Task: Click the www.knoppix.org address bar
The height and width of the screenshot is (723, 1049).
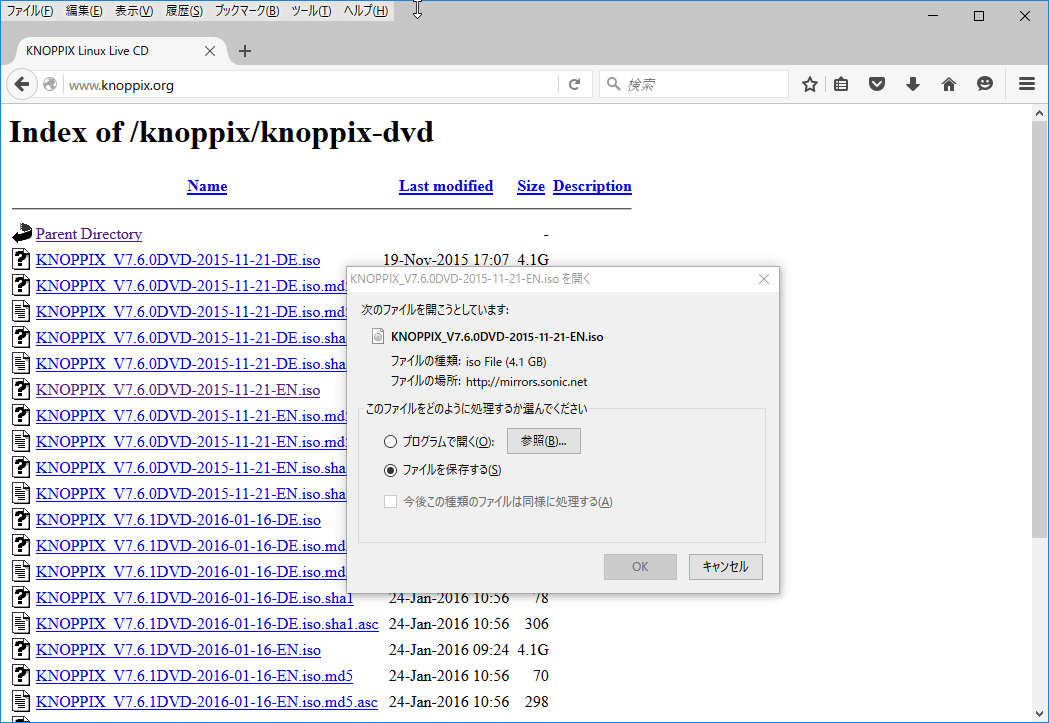Action: [311, 85]
